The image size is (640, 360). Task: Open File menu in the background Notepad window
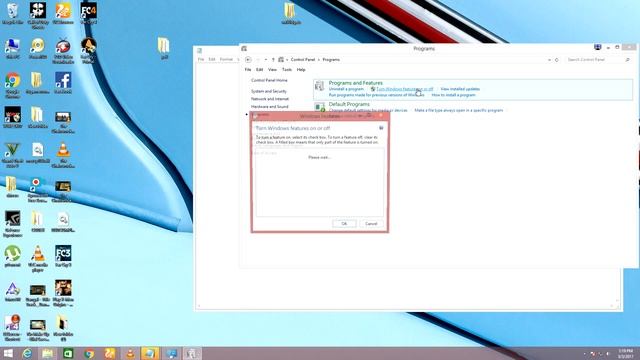point(201,59)
